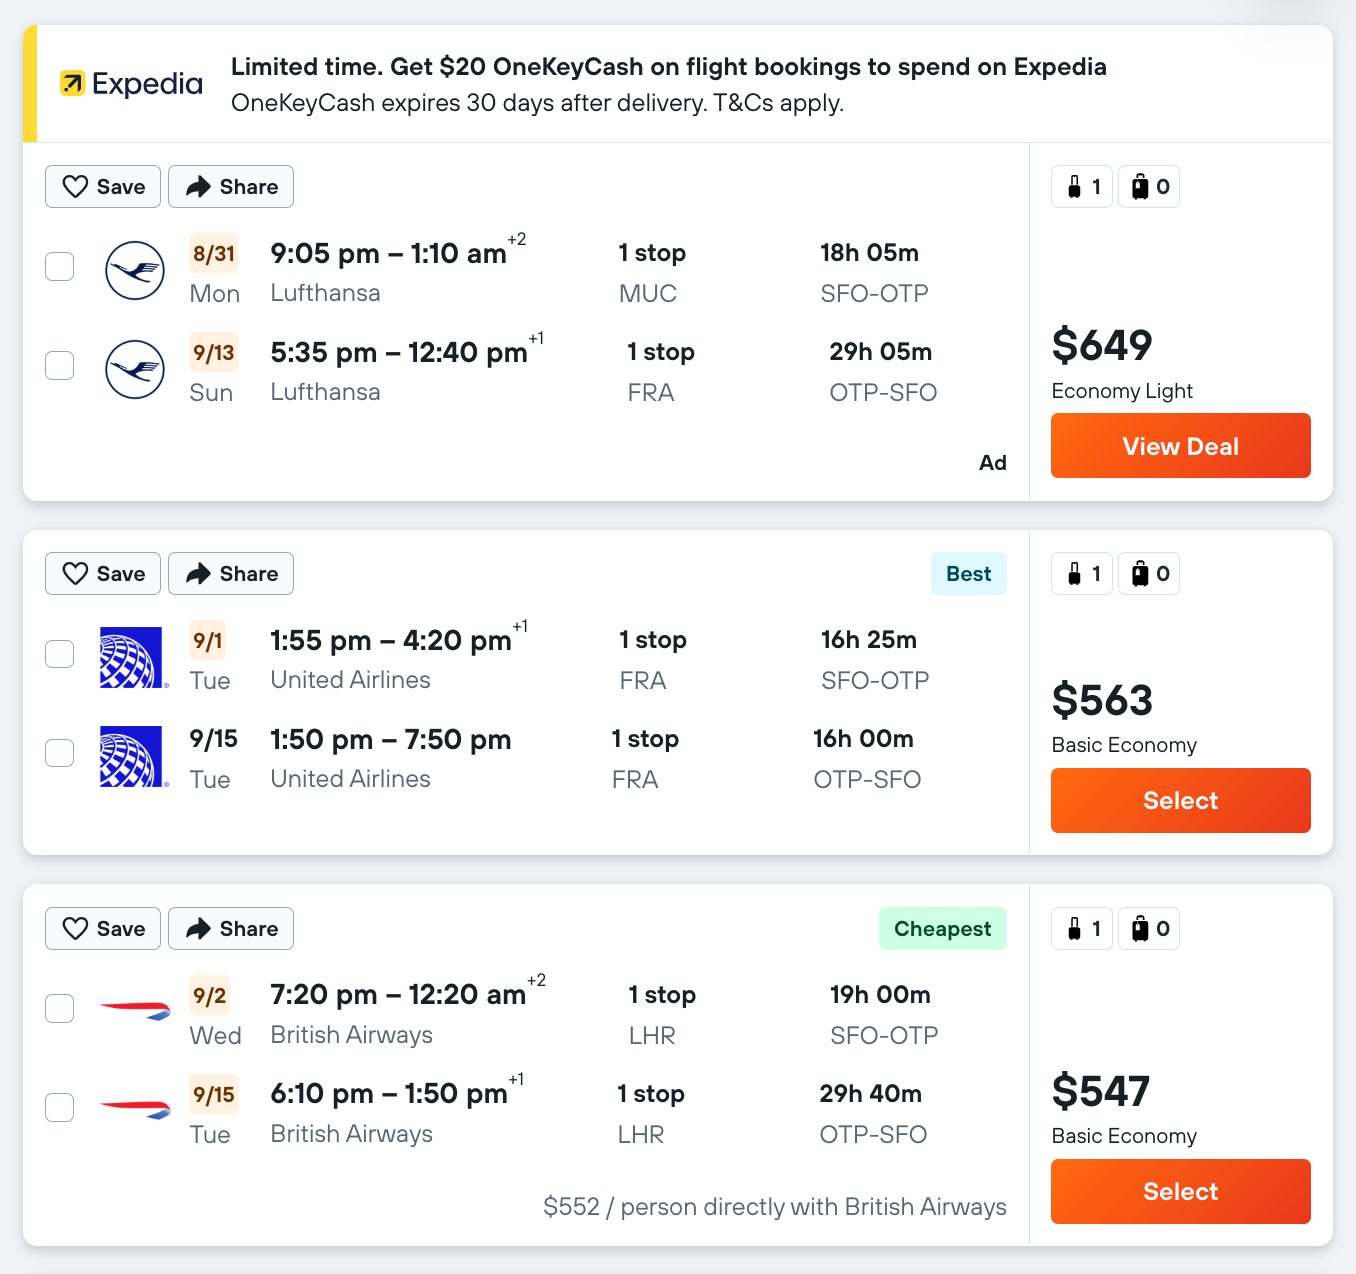Save the Lufthansa flight itinerary
Image resolution: width=1356 pixels, height=1274 pixels.
(x=103, y=187)
